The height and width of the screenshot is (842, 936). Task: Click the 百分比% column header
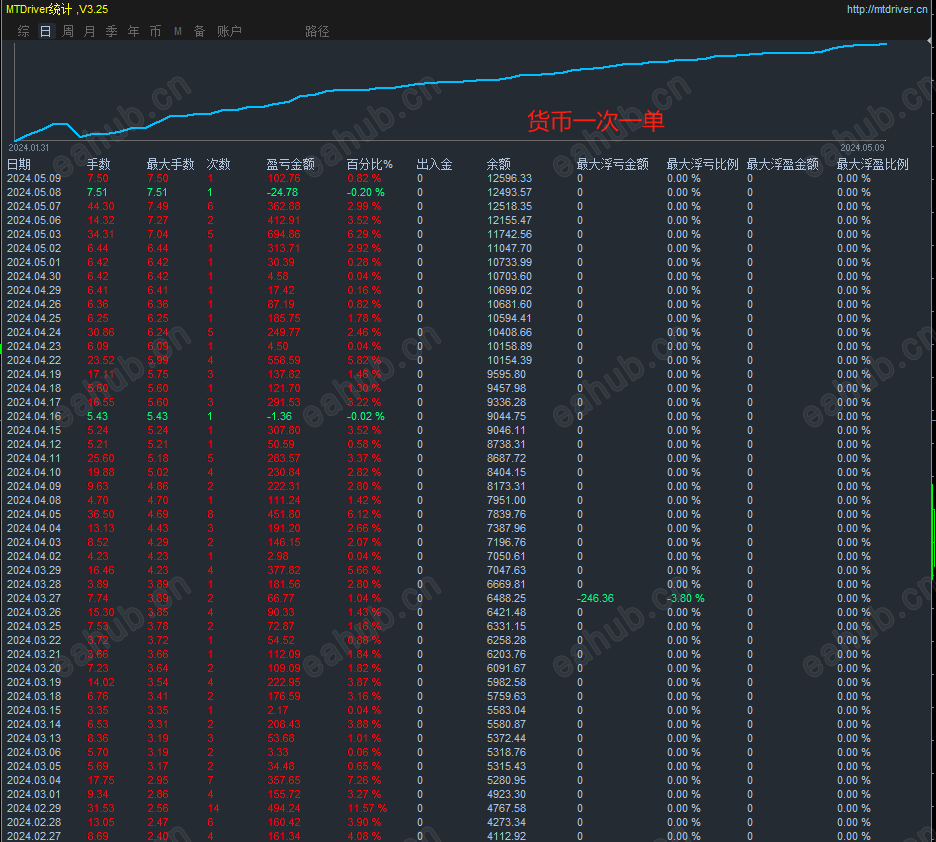pyautogui.click(x=370, y=164)
